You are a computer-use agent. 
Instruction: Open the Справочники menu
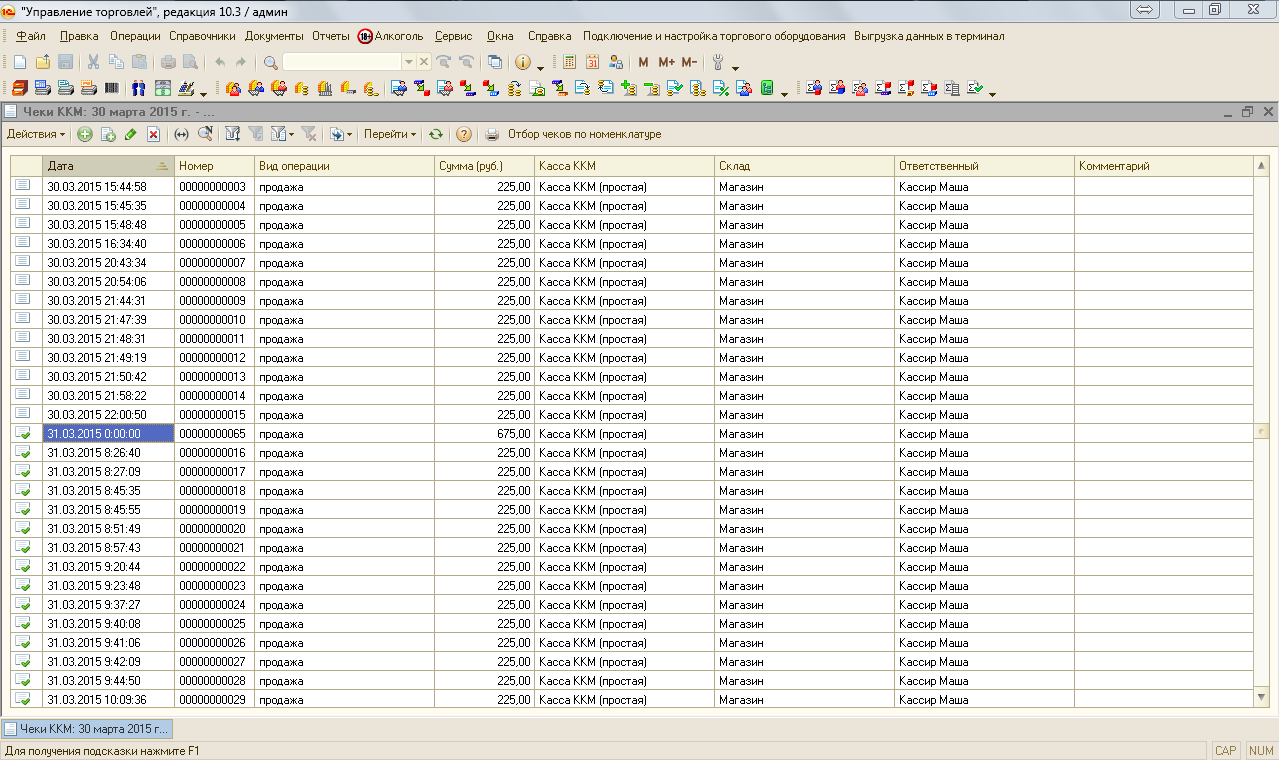(x=202, y=36)
